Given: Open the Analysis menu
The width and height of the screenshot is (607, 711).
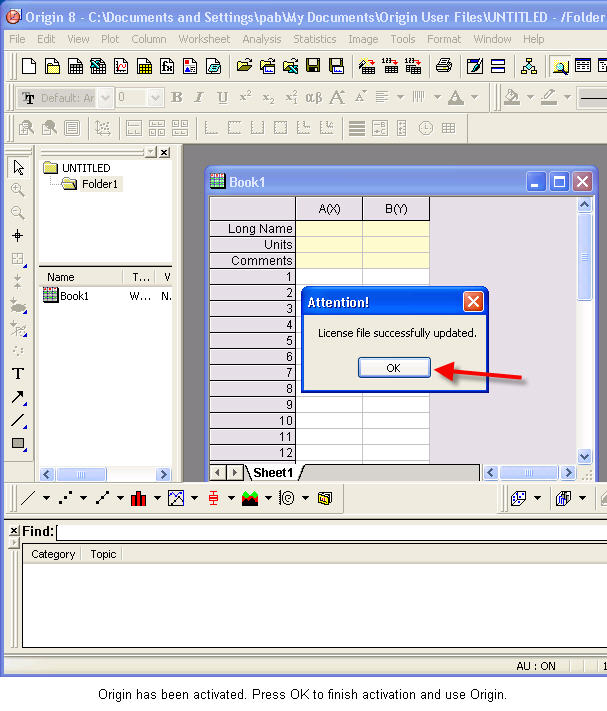Looking at the screenshot, I should [x=262, y=39].
